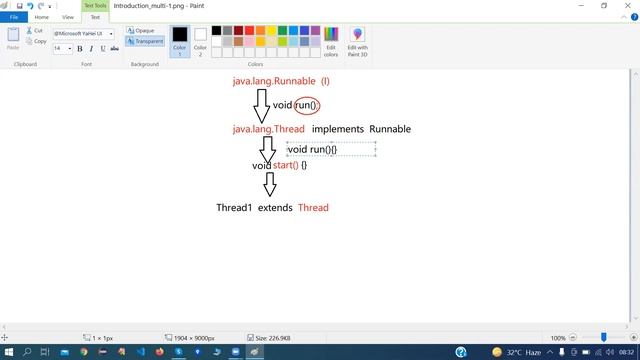Click the zoom in plus button
This screenshot has height=360, width=640.
pyautogui.click(x=633, y=338)
